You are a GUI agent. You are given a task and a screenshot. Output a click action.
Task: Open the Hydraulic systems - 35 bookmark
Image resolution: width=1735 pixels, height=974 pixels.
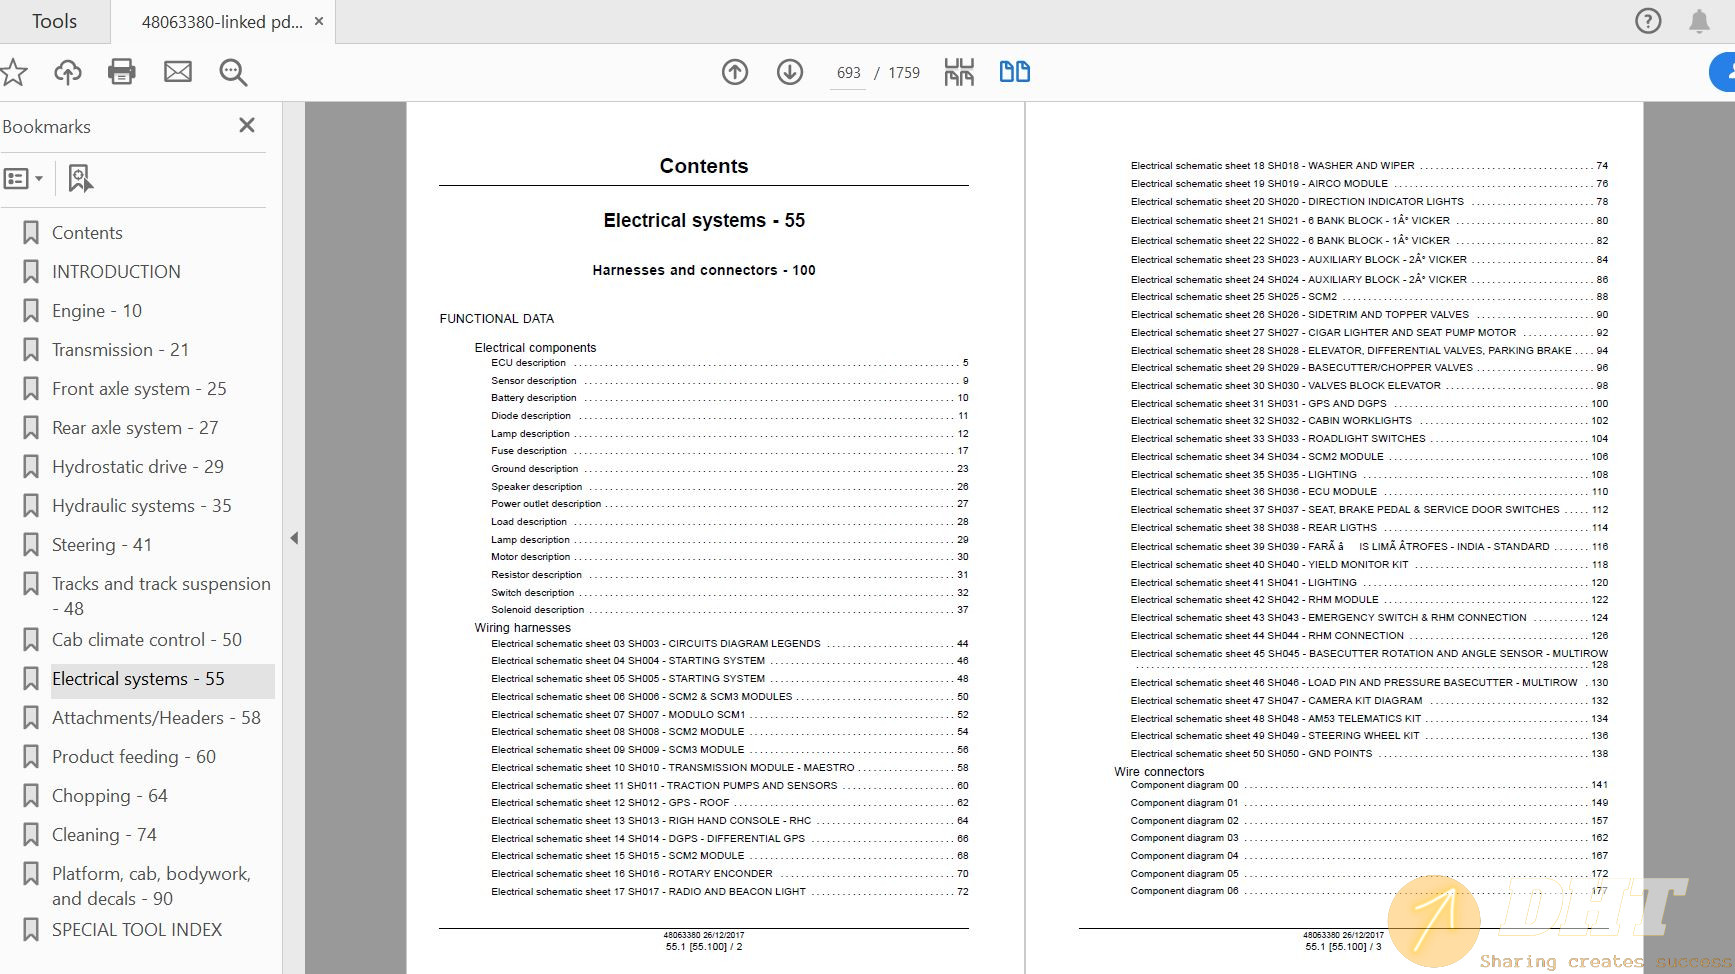[141, 506]
